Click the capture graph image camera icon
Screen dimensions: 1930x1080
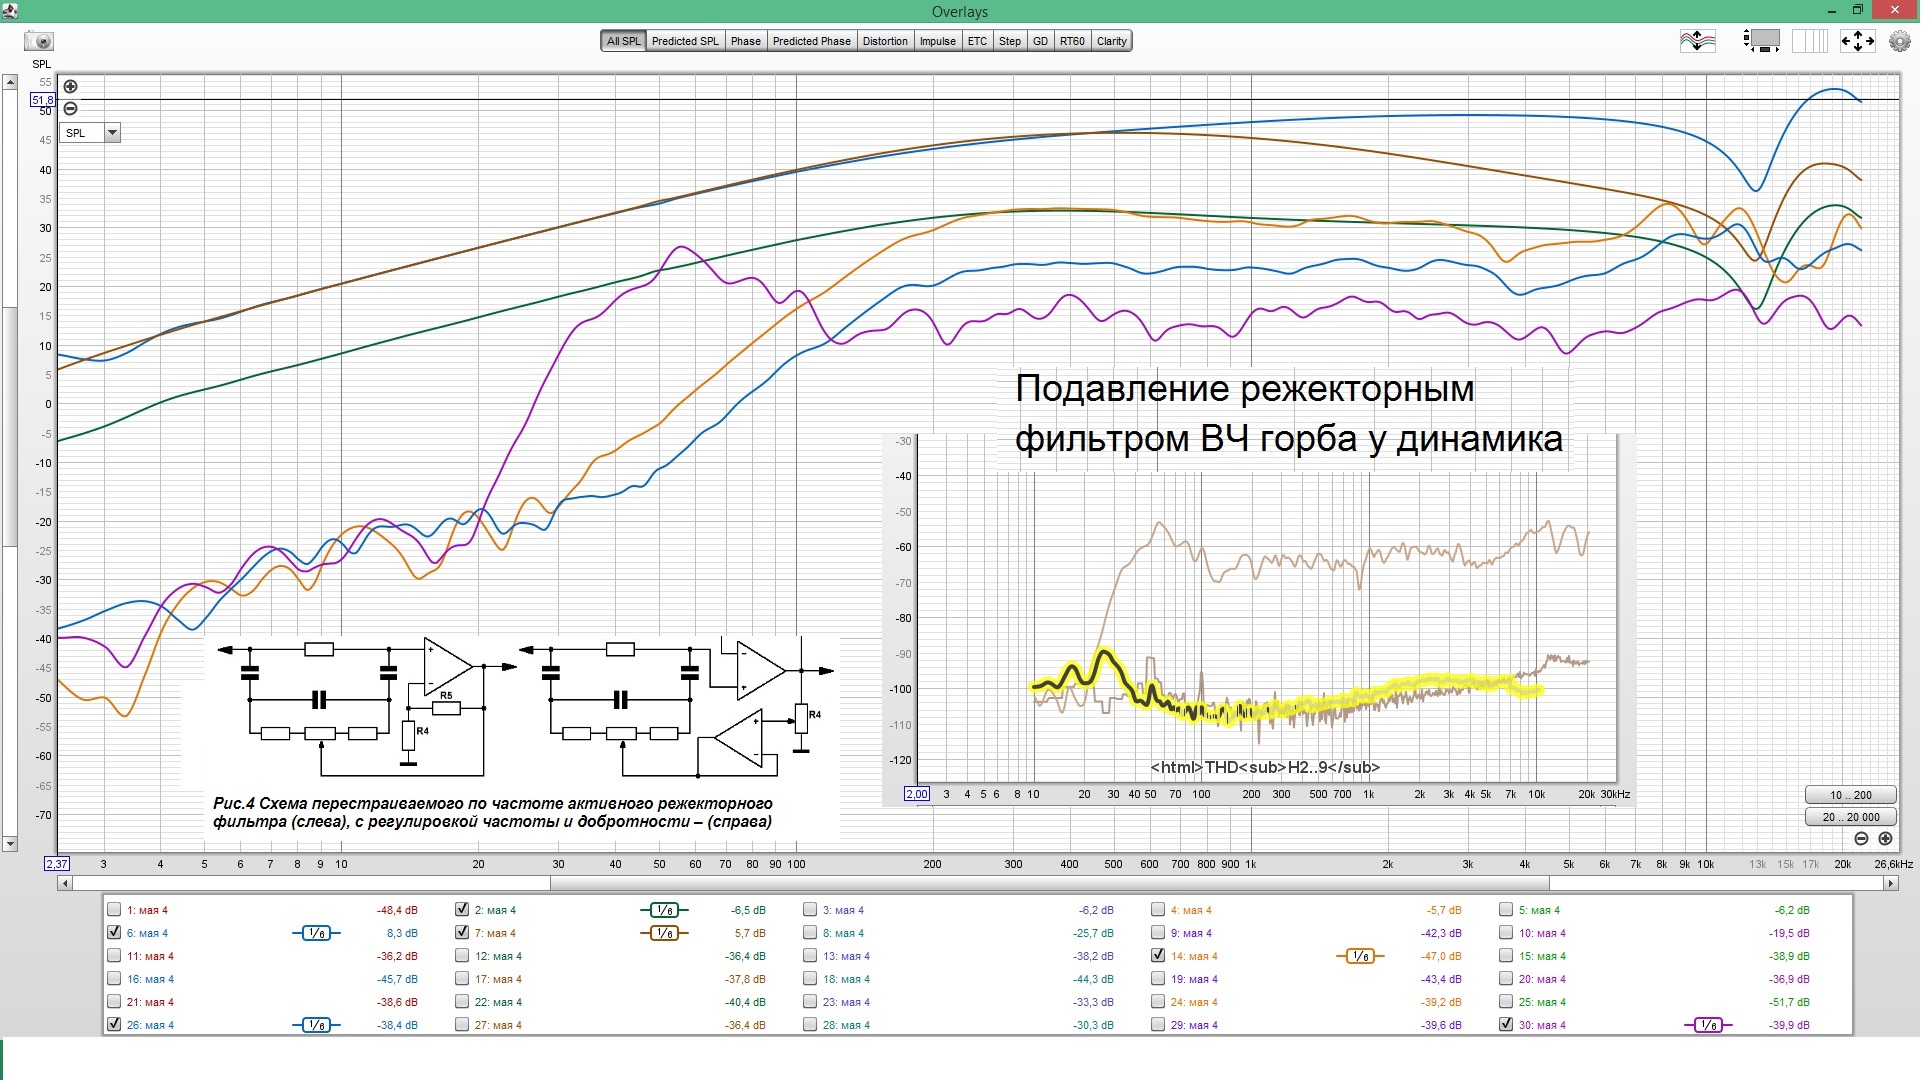coord(40,42)
